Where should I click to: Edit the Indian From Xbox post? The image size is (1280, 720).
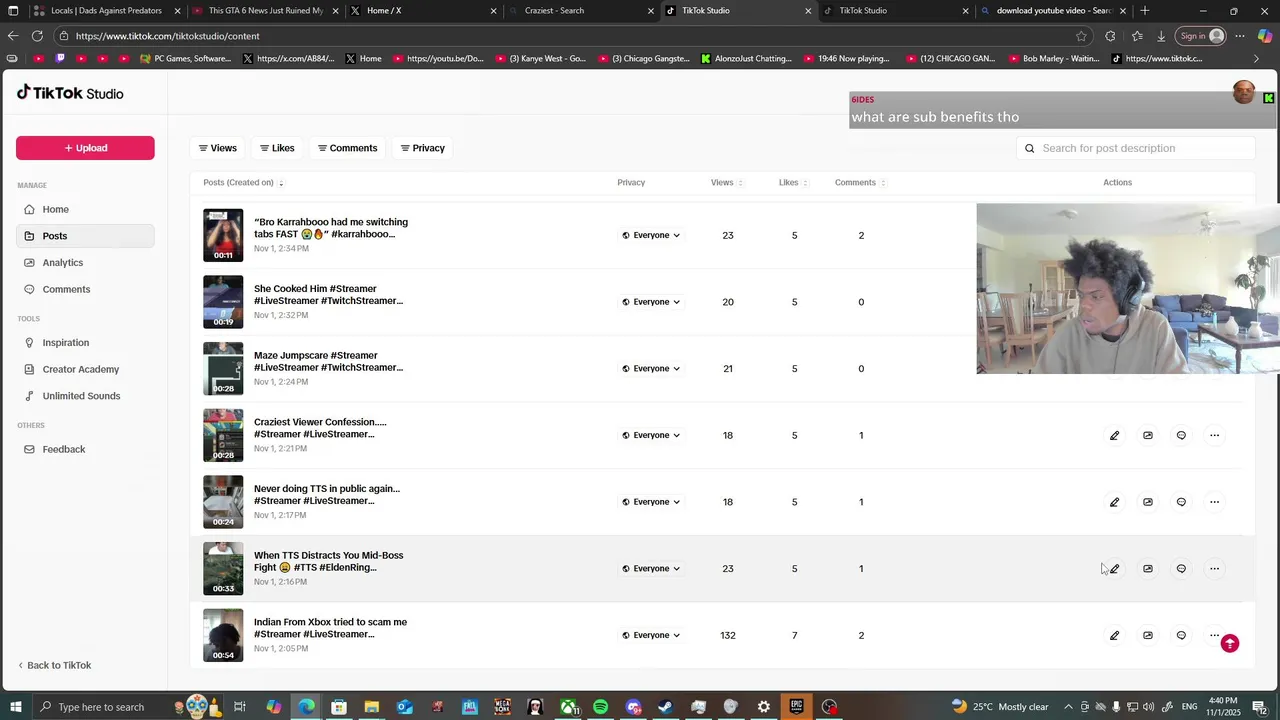(1114, 635)
